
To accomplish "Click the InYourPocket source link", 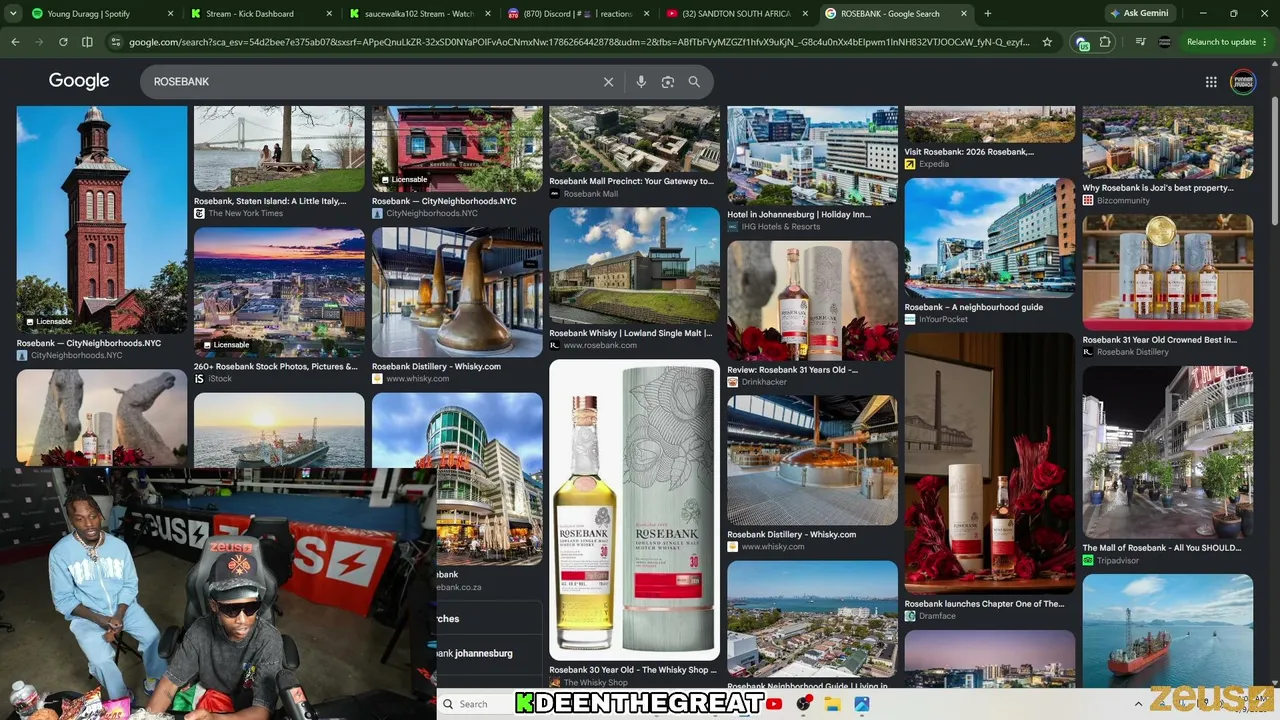I will click(x=943, y=319).
